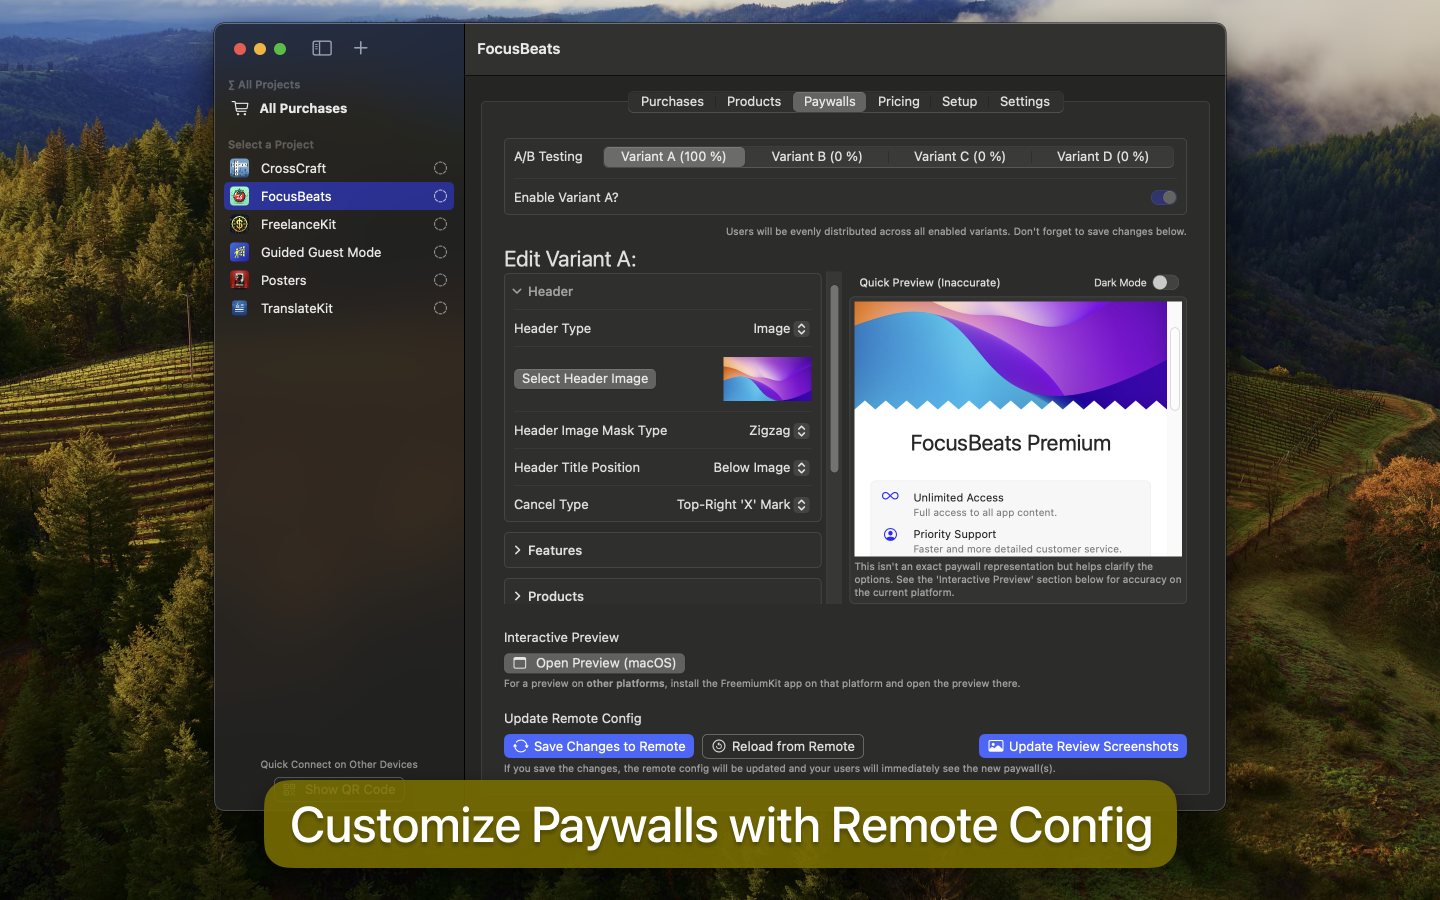Open the Header Type dropdown
Screen dimensions: 1440x900
(780, 328)
